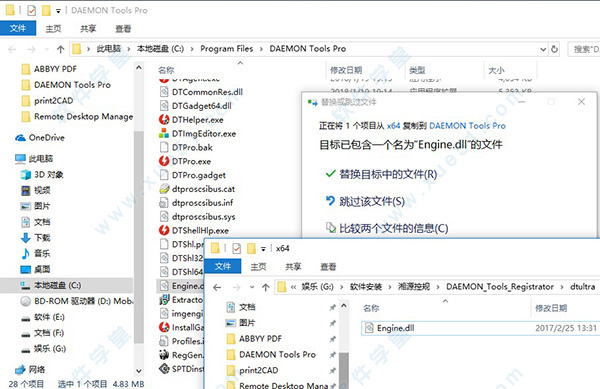Click x64 source link in copy dialog

(x=393, y=126)
